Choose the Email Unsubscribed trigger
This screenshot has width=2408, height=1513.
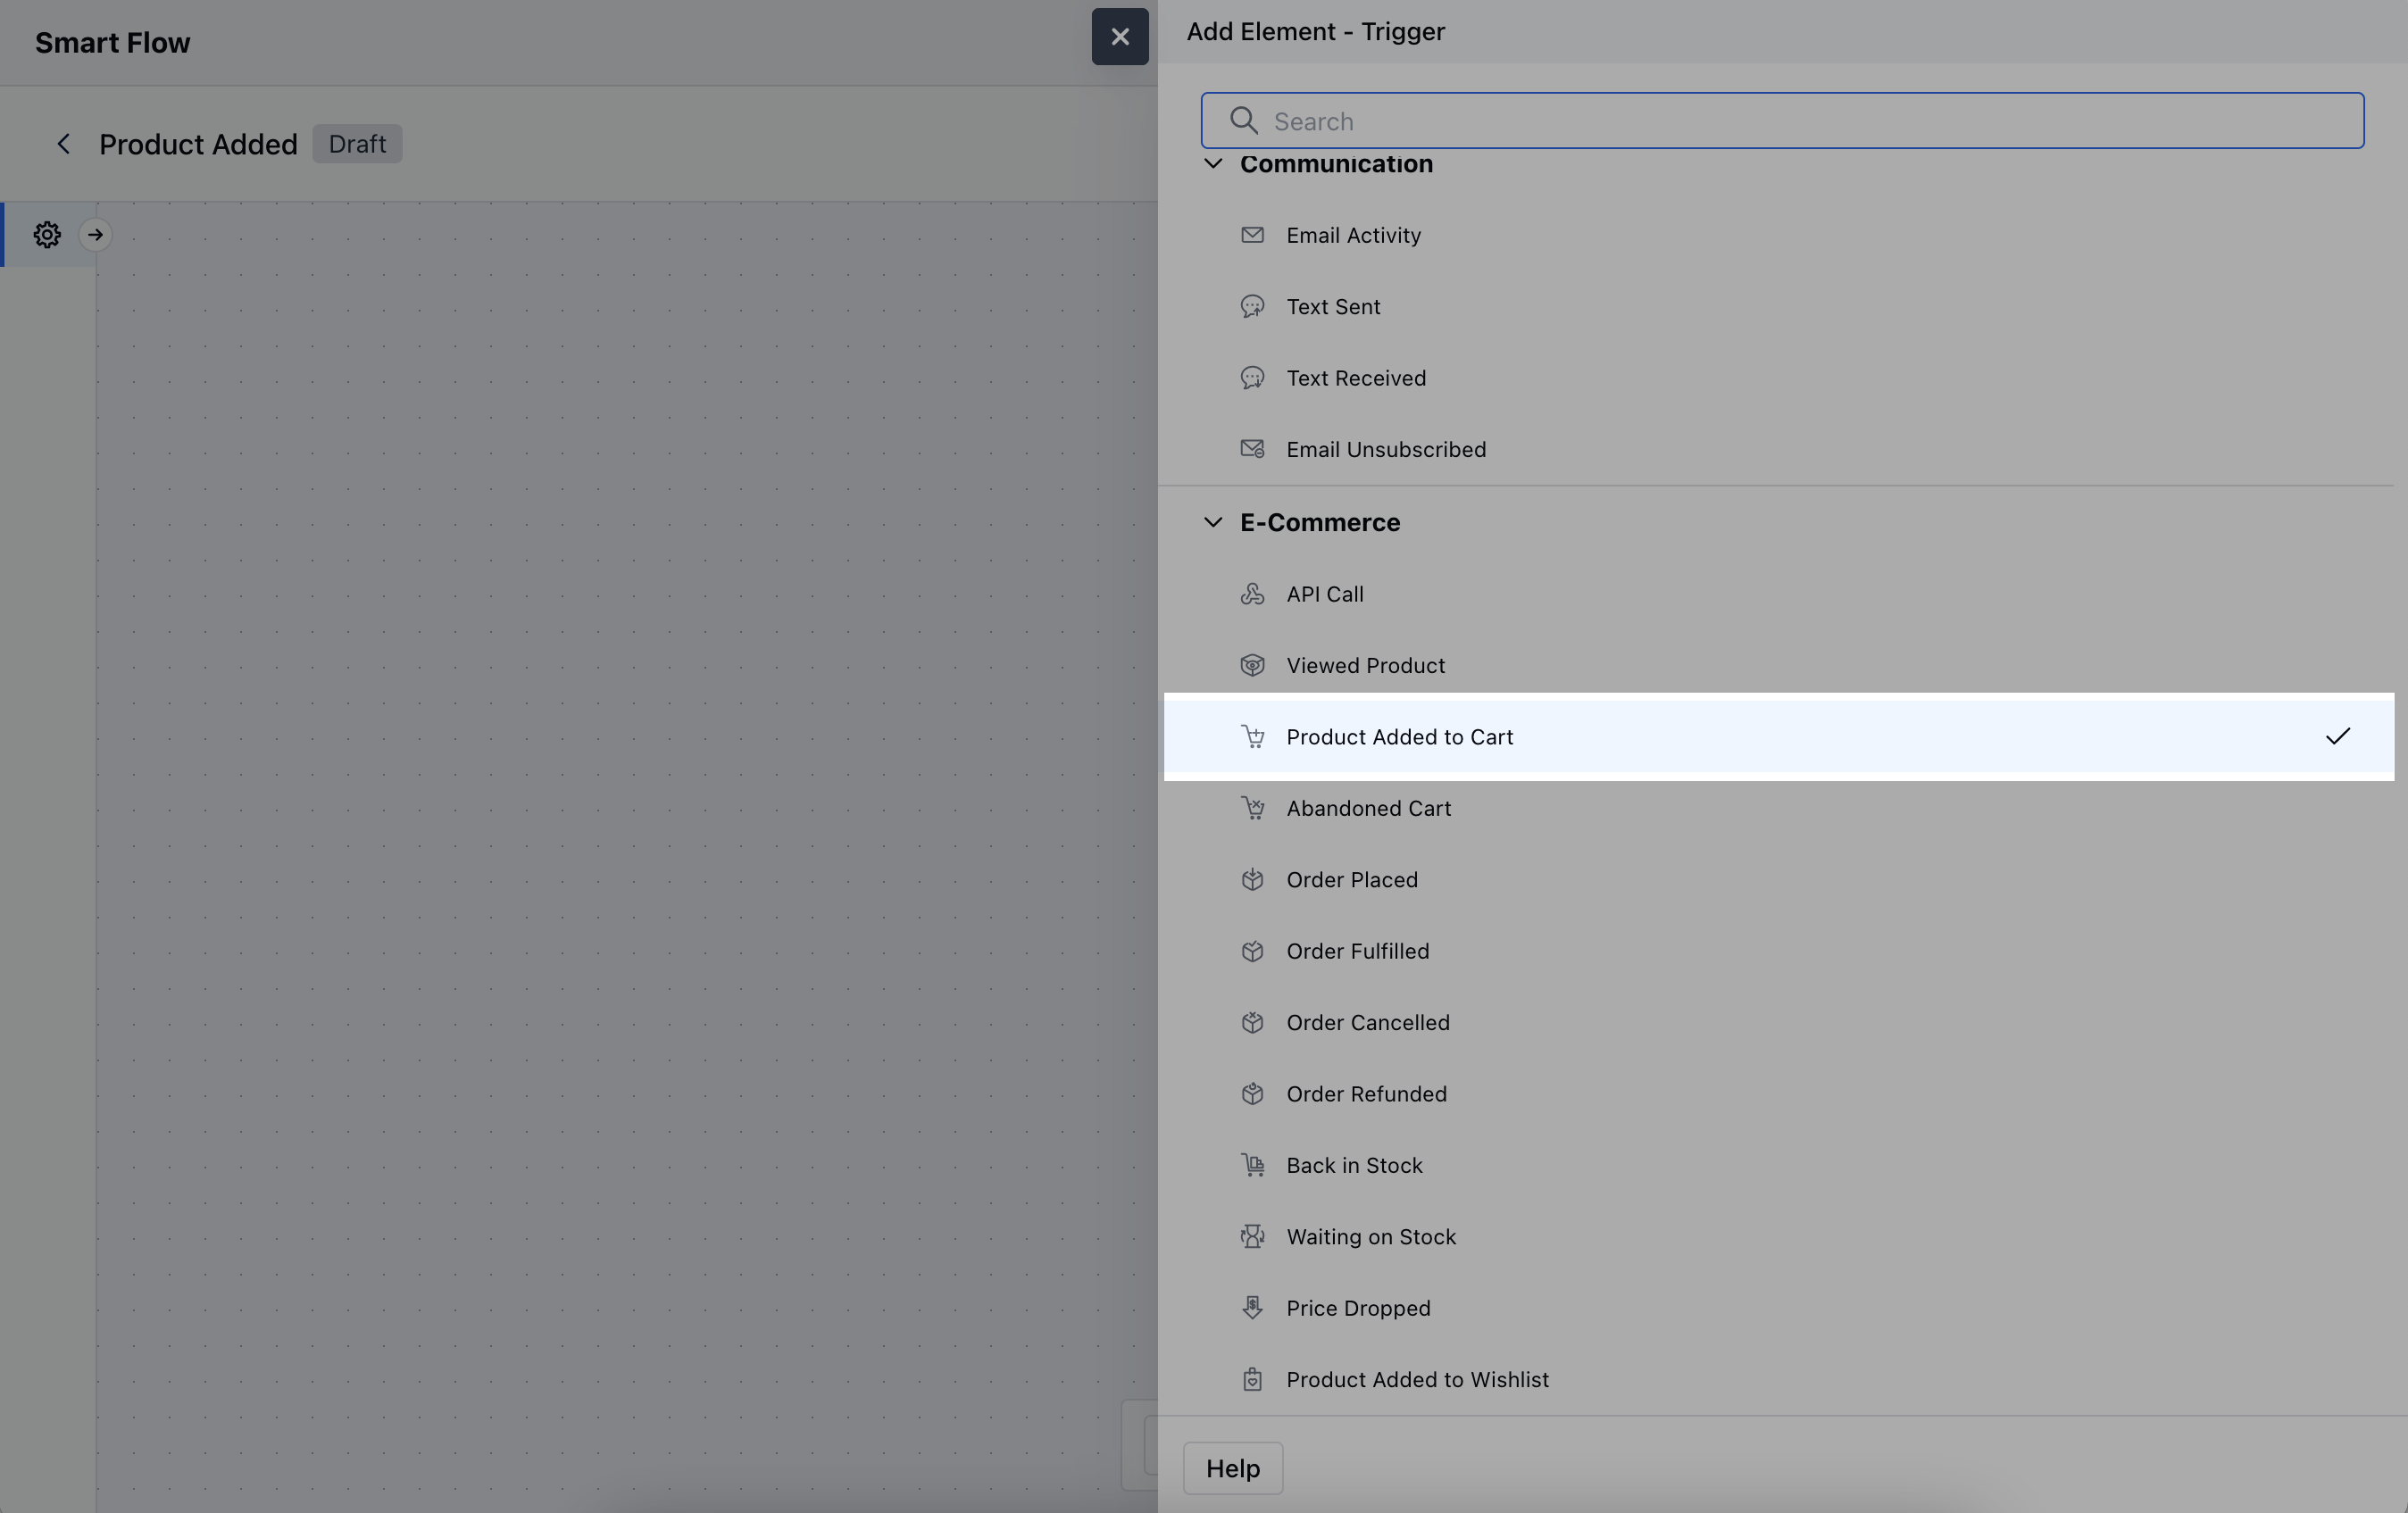(1385, 450)
